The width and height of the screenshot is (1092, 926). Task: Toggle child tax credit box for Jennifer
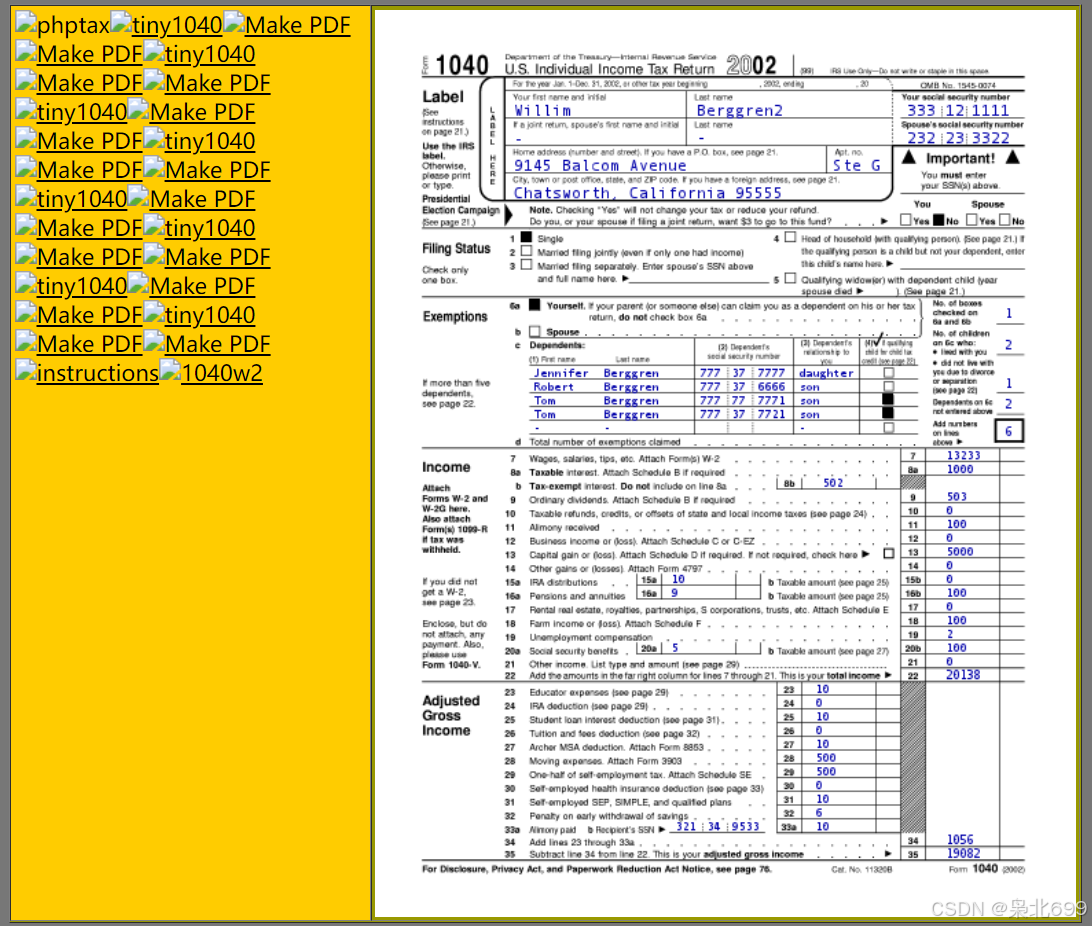889,372
